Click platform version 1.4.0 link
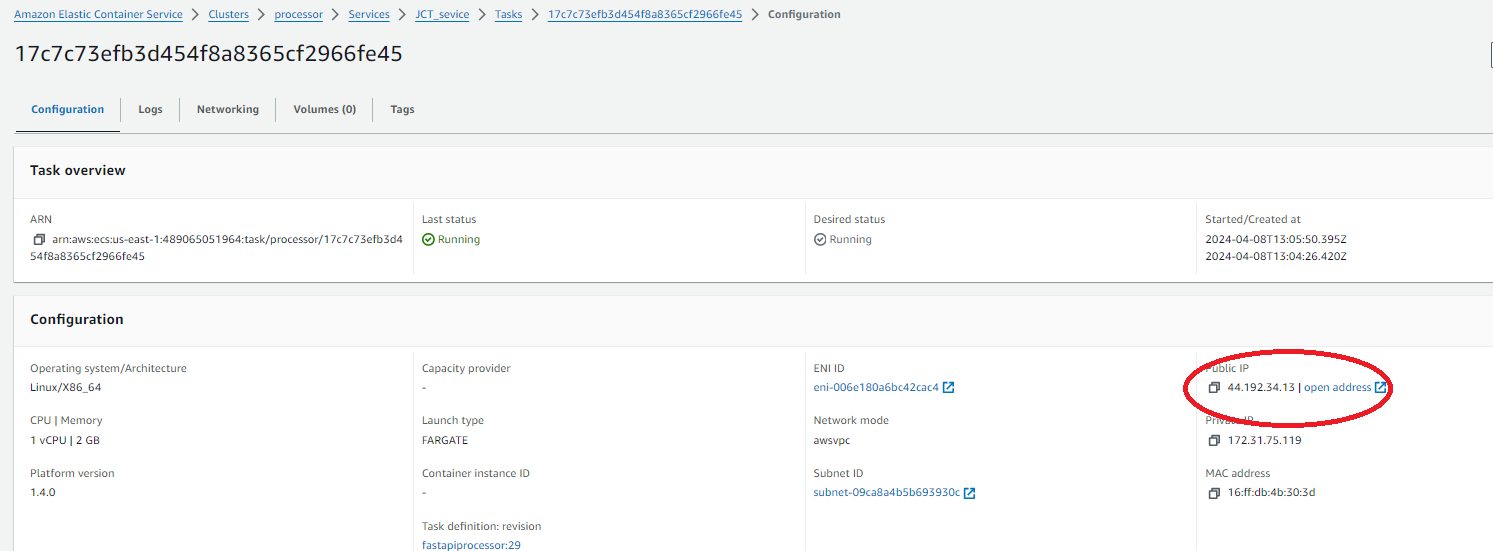Viewport: 1493px width, 551px height. tap(42, 493)
